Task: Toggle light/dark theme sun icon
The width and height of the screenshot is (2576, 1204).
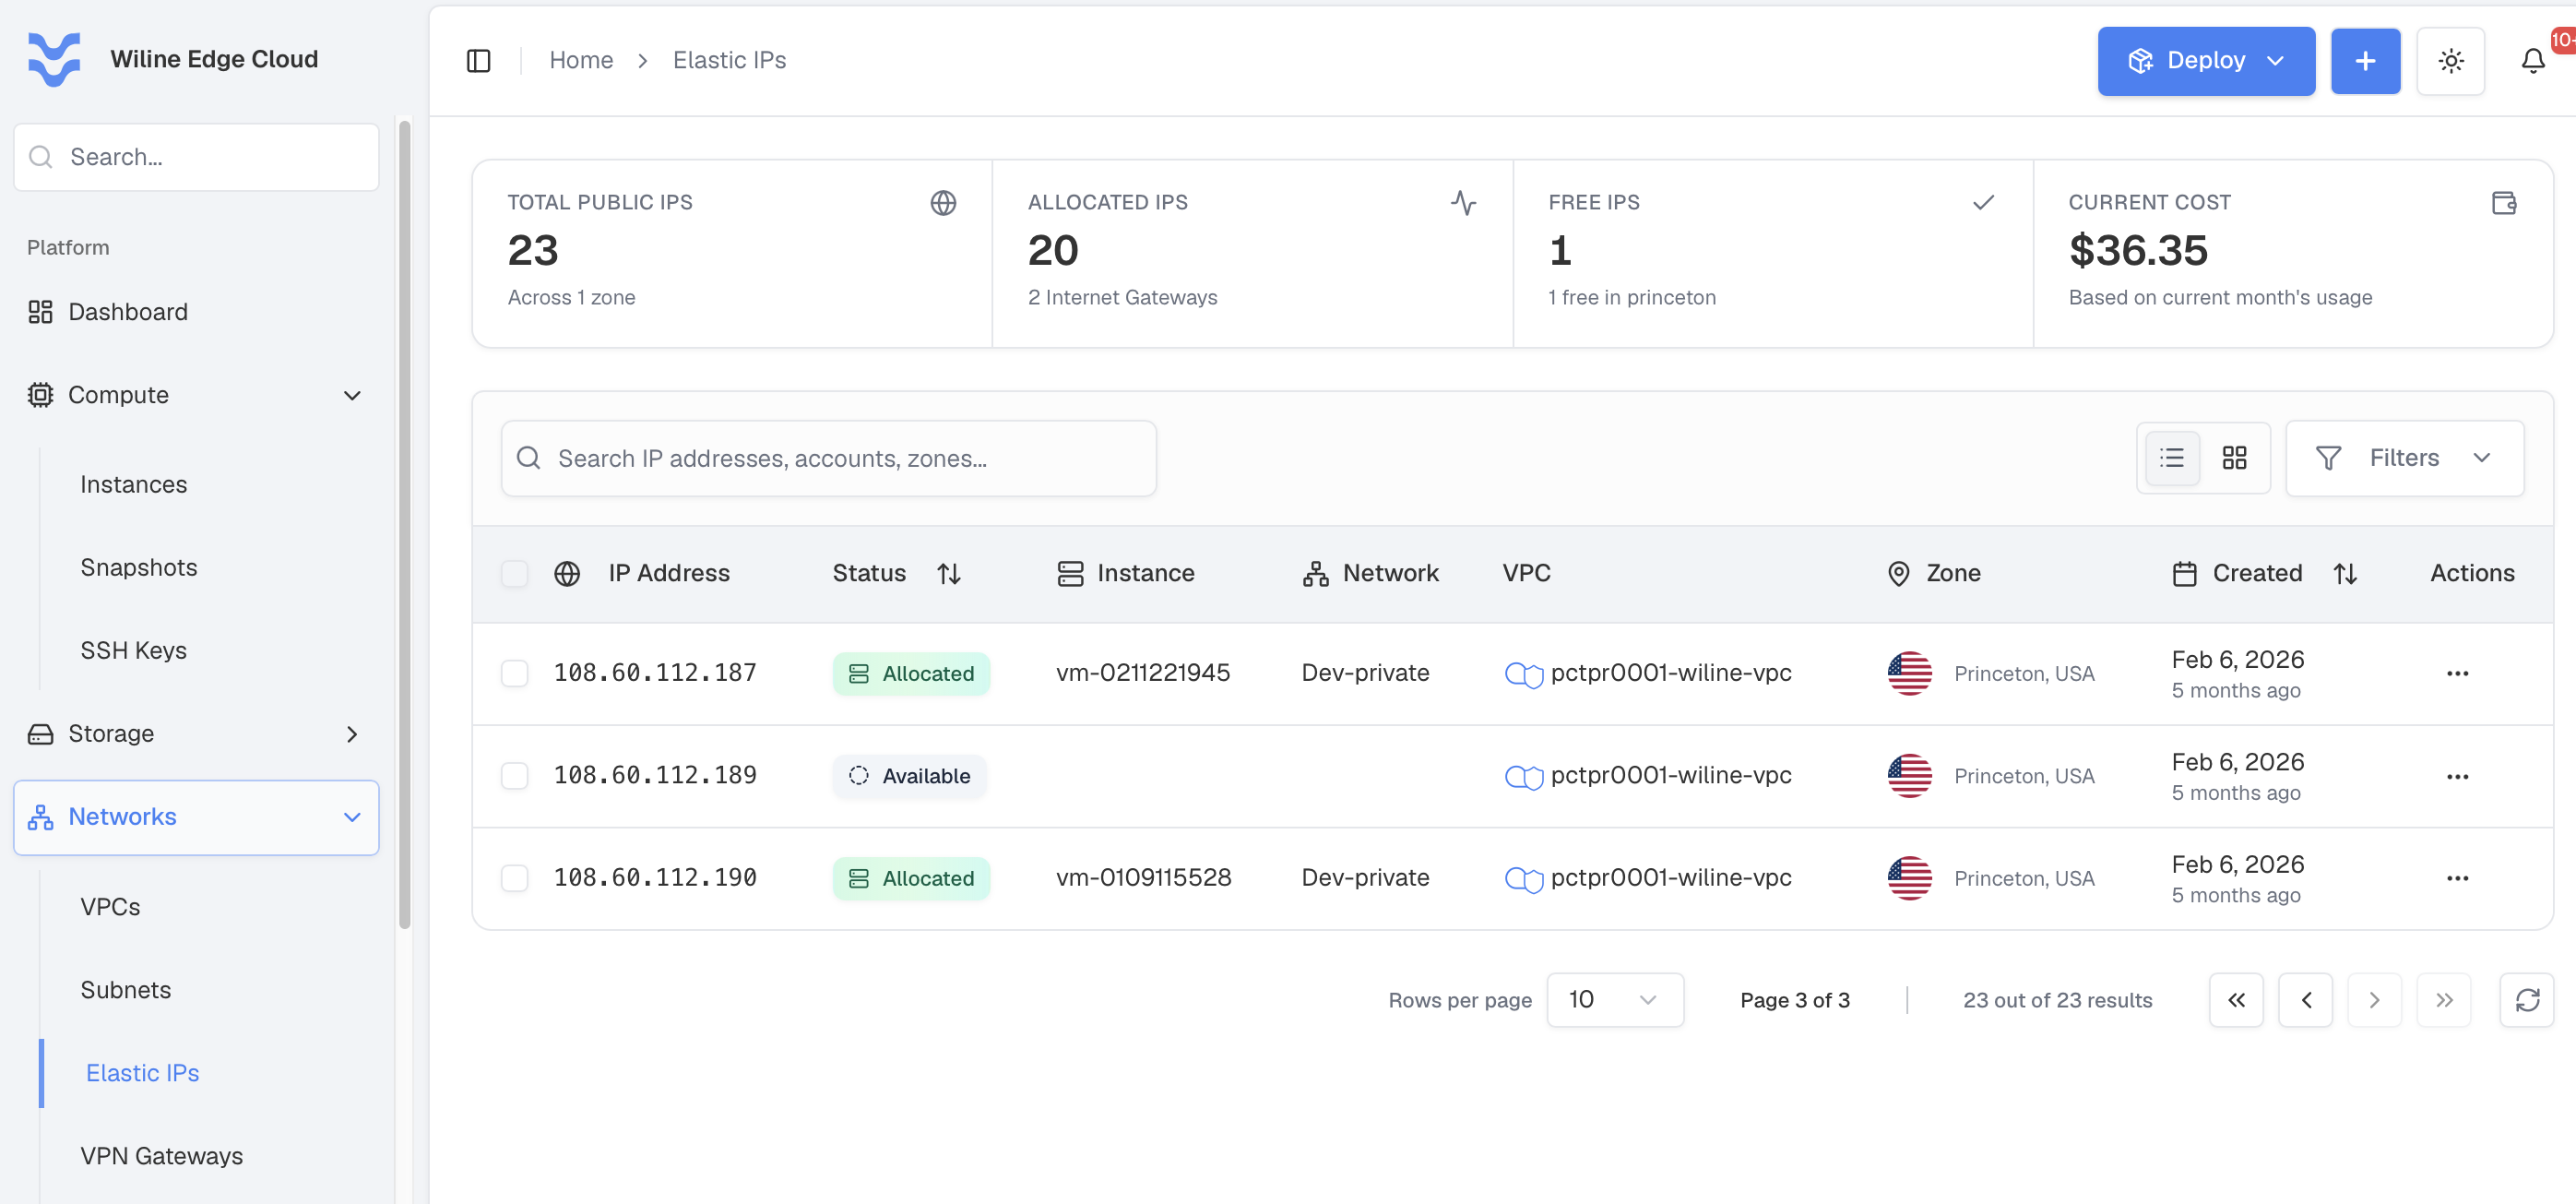Action: tap(2450, 61)
